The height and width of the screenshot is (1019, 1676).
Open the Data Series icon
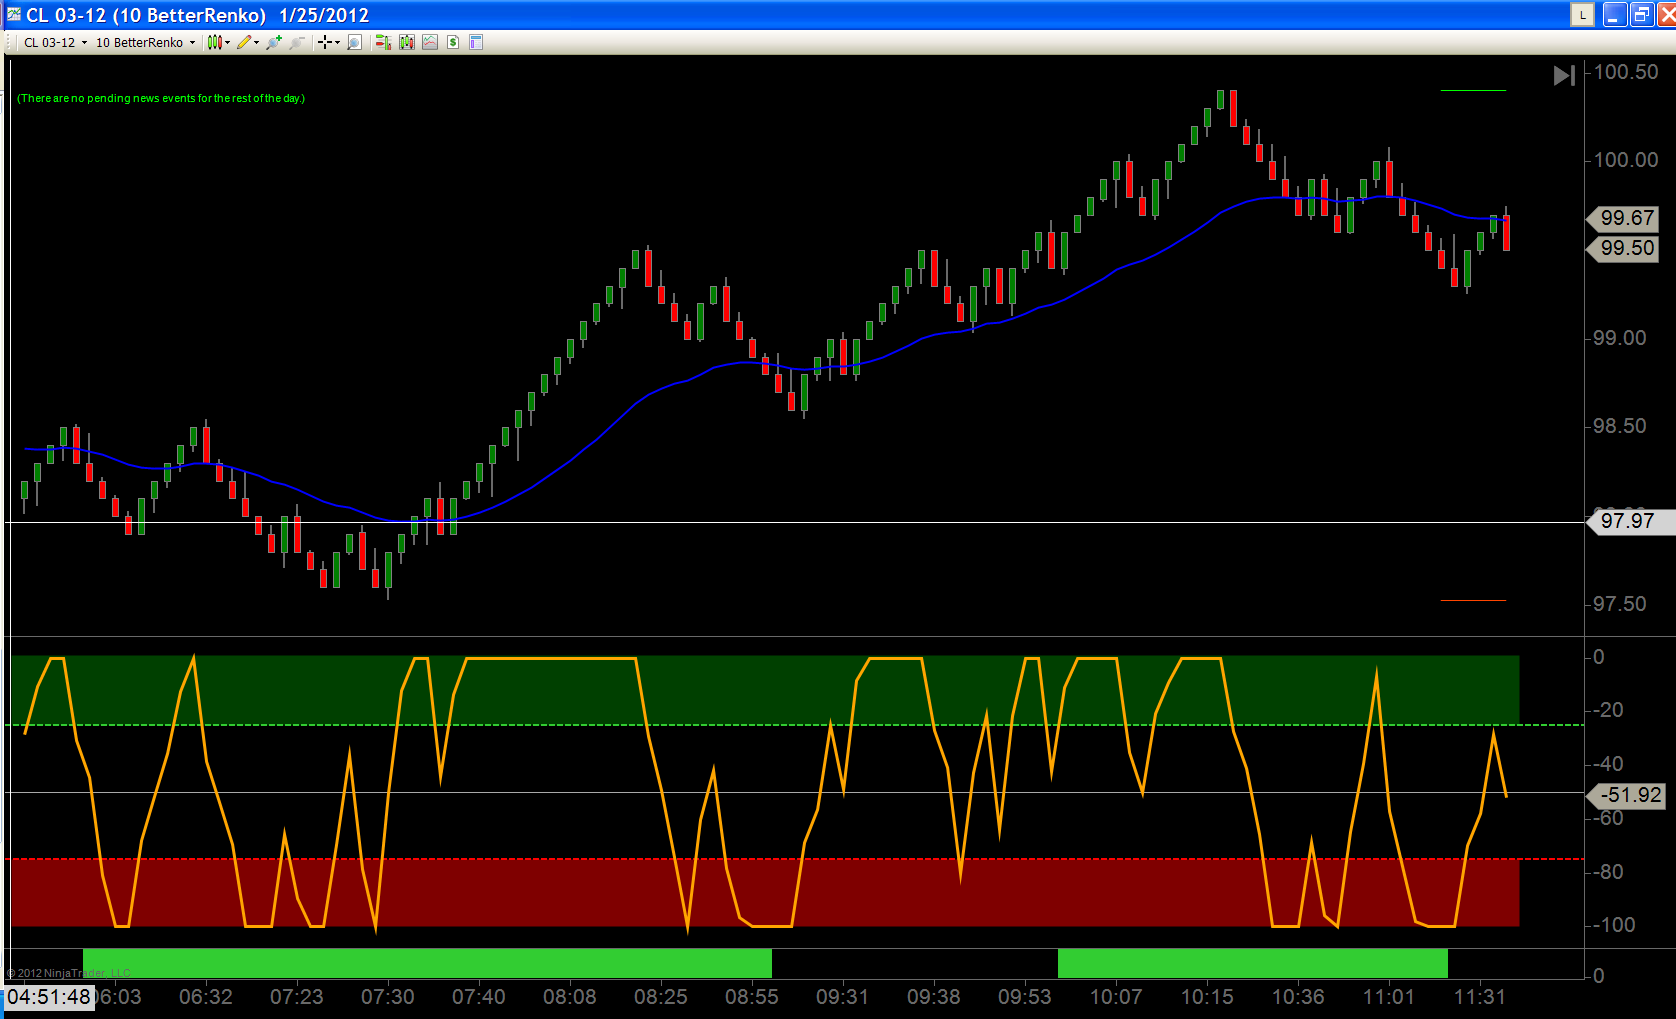point(407,42)
